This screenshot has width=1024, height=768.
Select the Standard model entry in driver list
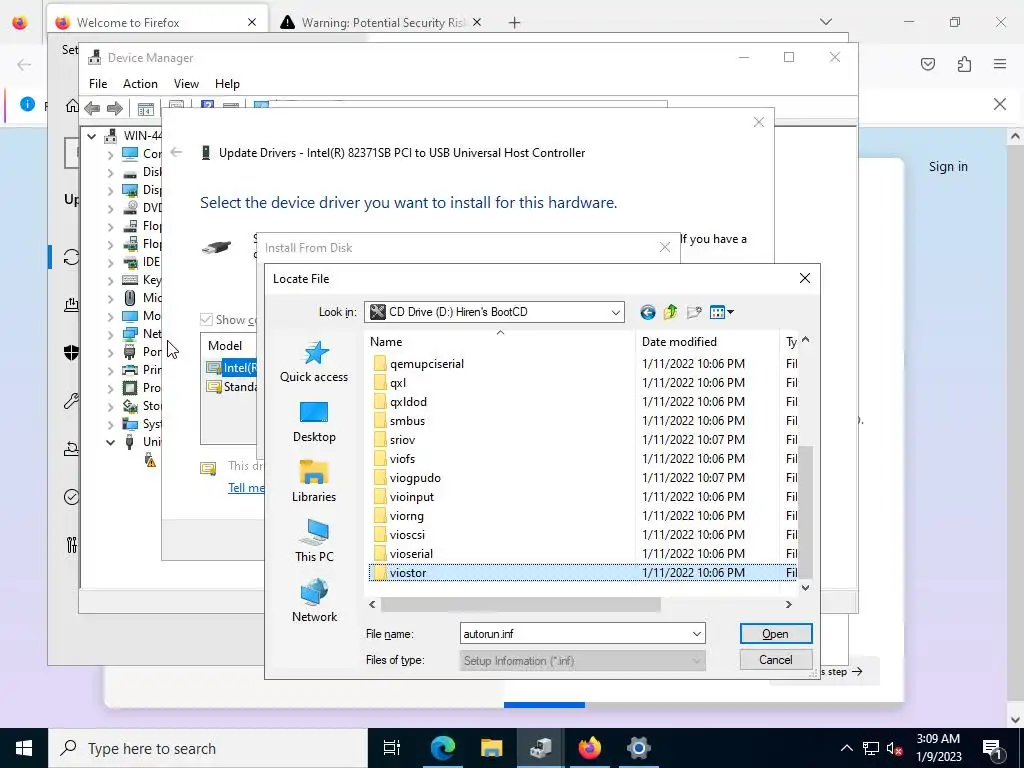(x=231, y=387)
